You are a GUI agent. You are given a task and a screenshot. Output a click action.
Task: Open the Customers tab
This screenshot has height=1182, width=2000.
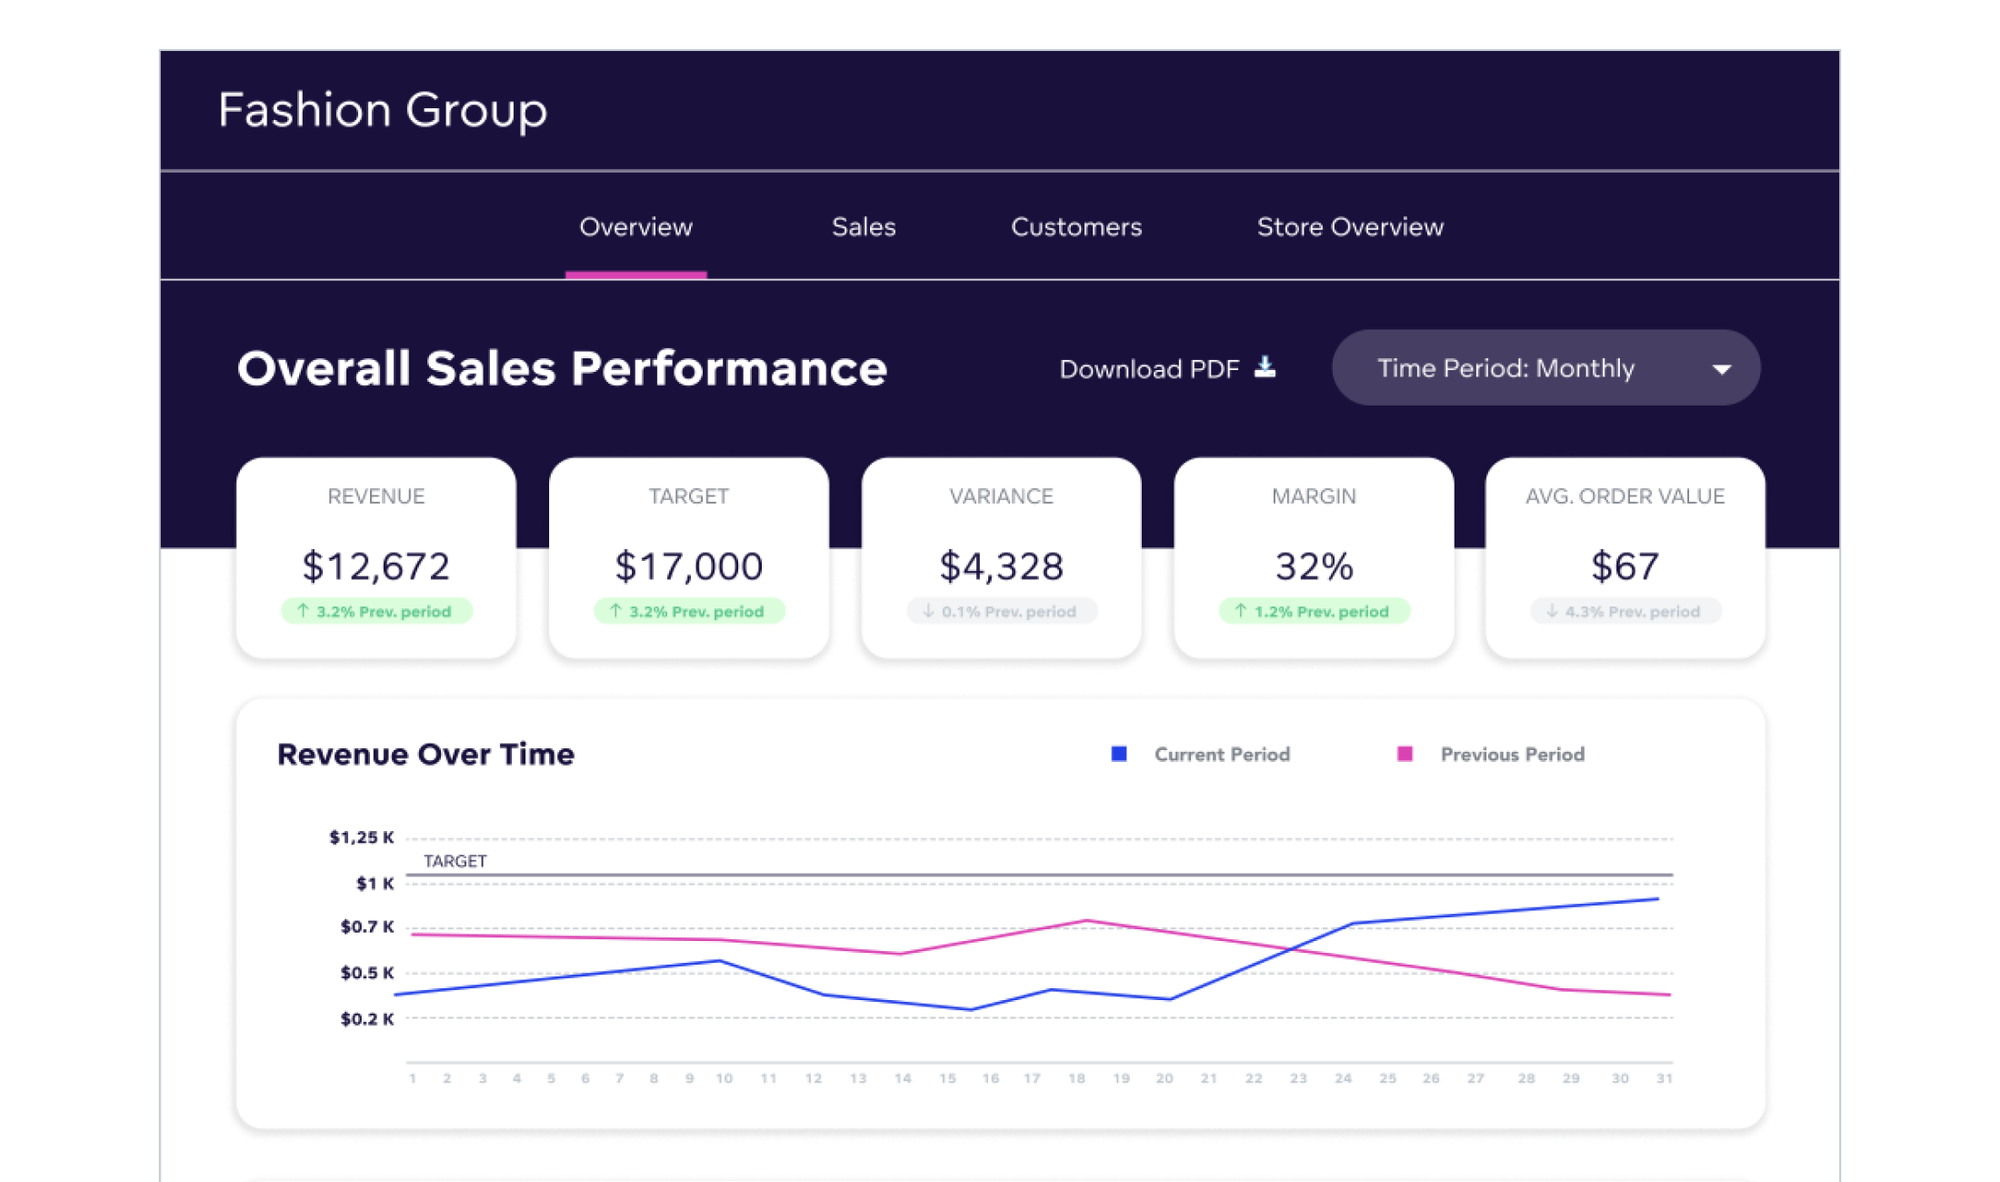click(x=1075, y=227)
